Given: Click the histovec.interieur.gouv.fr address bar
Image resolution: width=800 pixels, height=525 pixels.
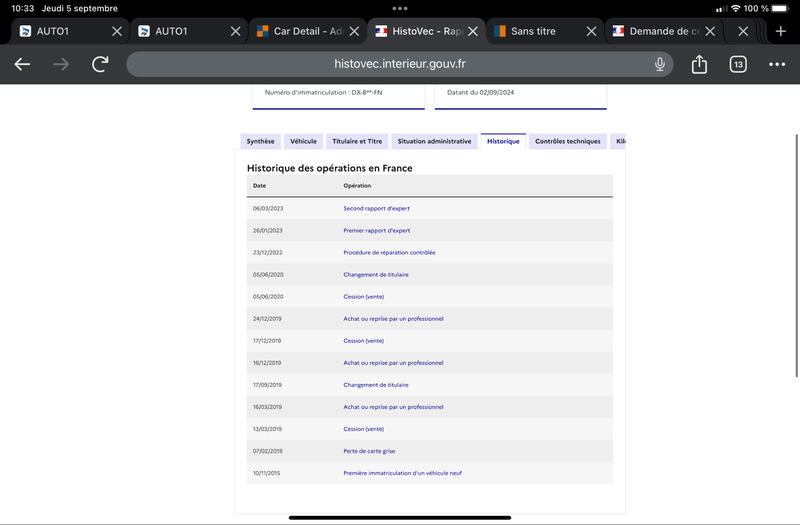Looking at the screenshot, I should tap(399, 64).
